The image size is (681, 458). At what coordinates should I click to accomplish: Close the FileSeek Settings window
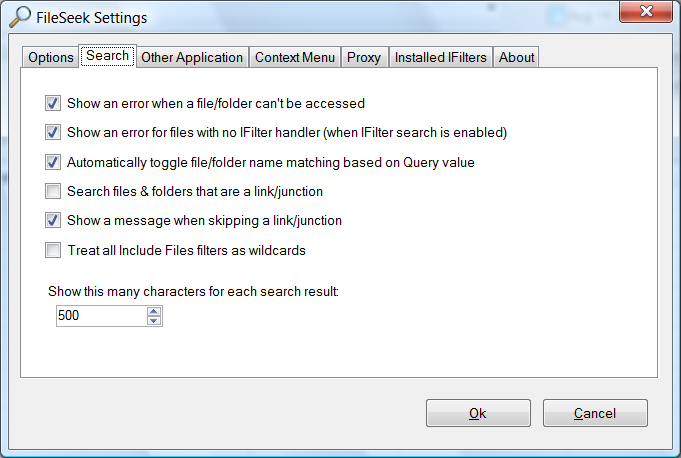pos(643,13)
